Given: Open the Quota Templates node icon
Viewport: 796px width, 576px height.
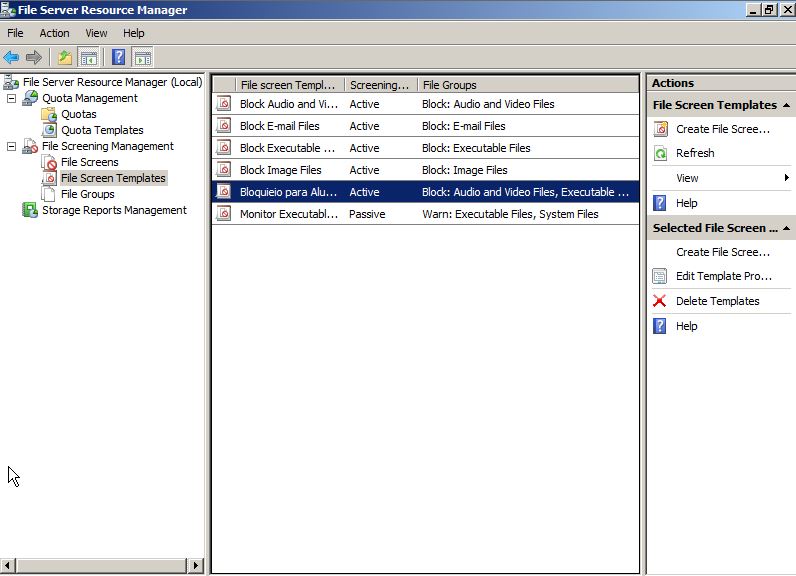Looking at the screenshot, I should coord(49,130).
